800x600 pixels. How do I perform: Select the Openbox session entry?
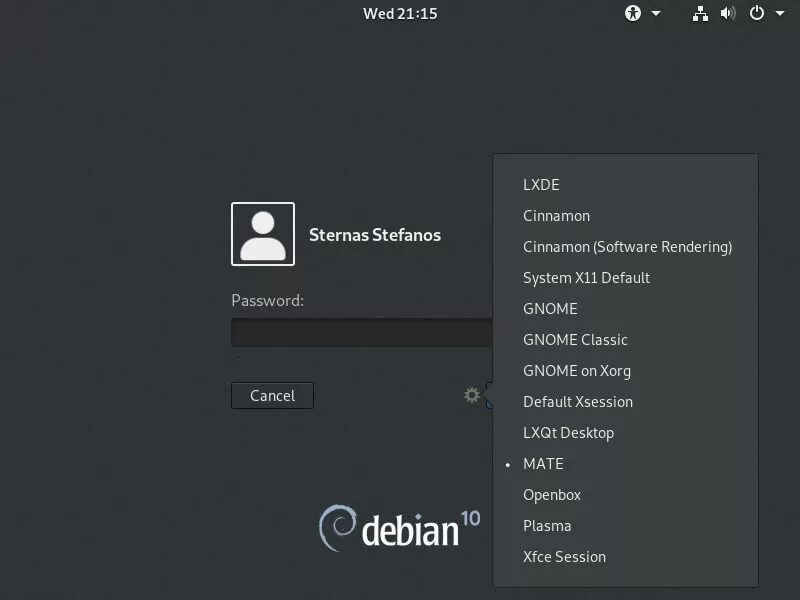tap(552, 495)
